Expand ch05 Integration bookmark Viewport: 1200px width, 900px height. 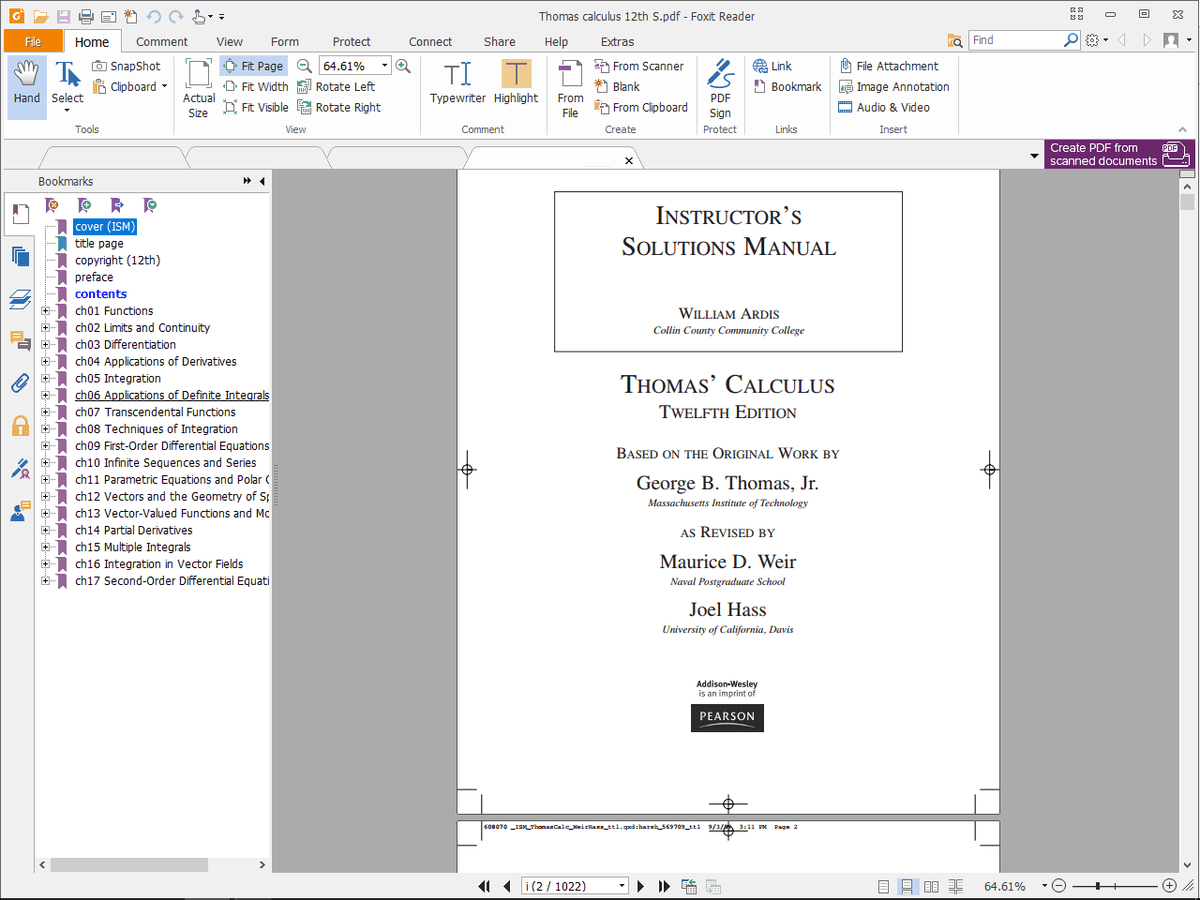[x=45, y=379]
